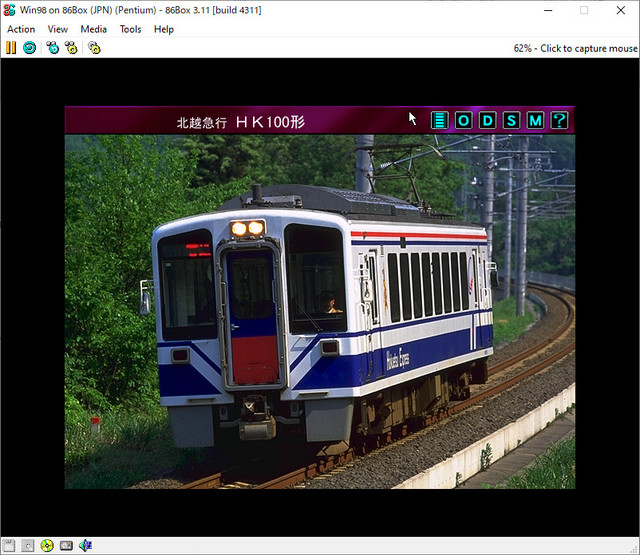
Task: Click the hard disk status icon
Action: 66,546
